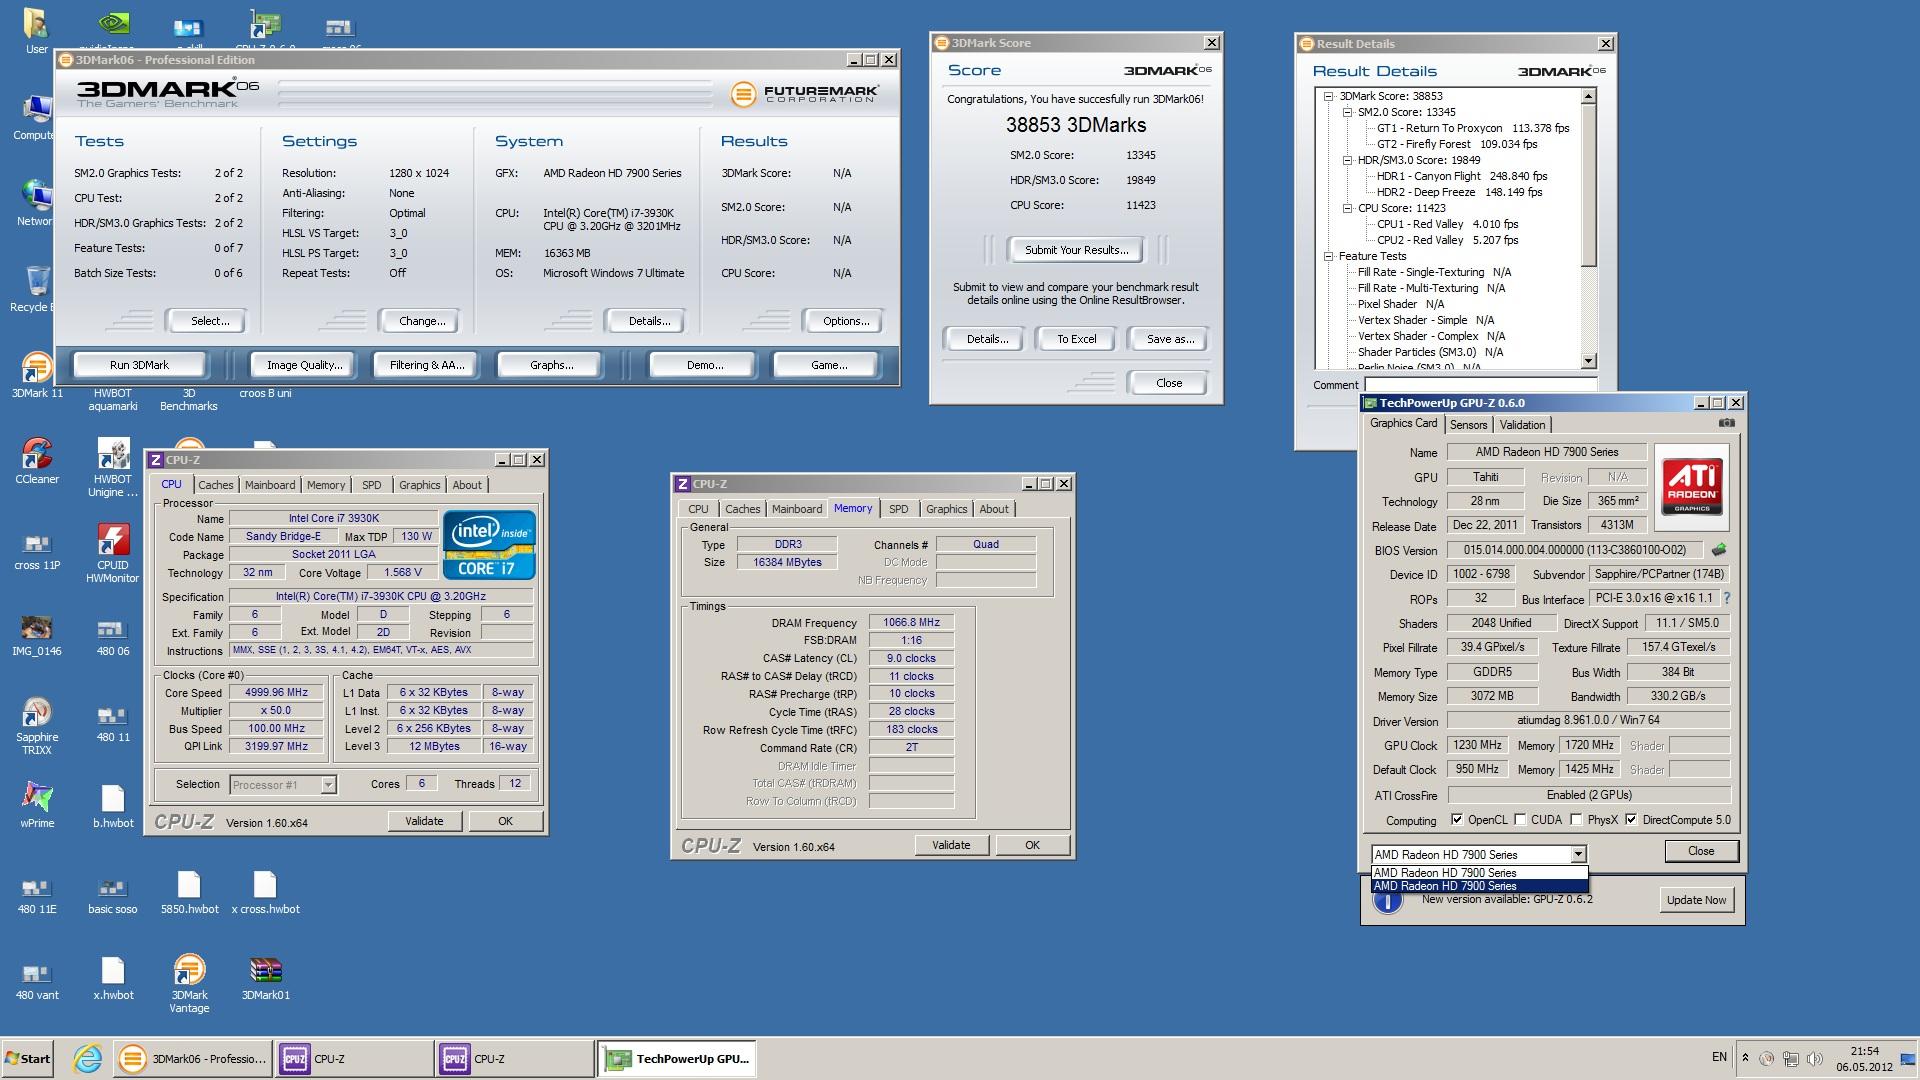Collapse the 3DMark Score: 38853 tree node

tap(1329, 96)
